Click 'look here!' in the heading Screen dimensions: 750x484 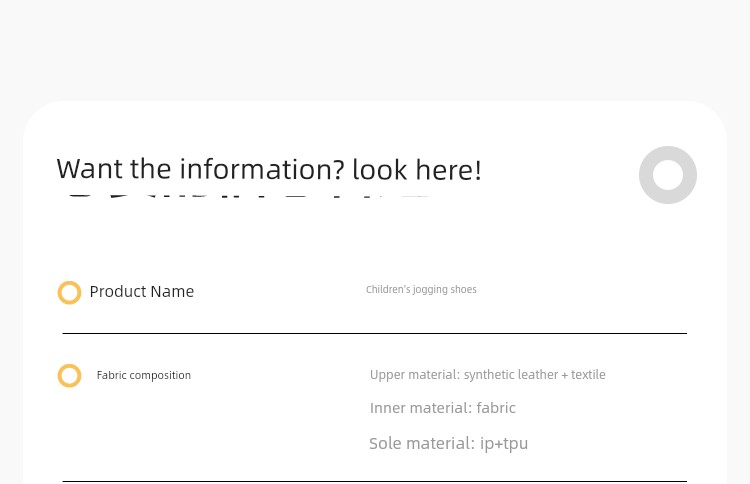[x=417, y=169]
